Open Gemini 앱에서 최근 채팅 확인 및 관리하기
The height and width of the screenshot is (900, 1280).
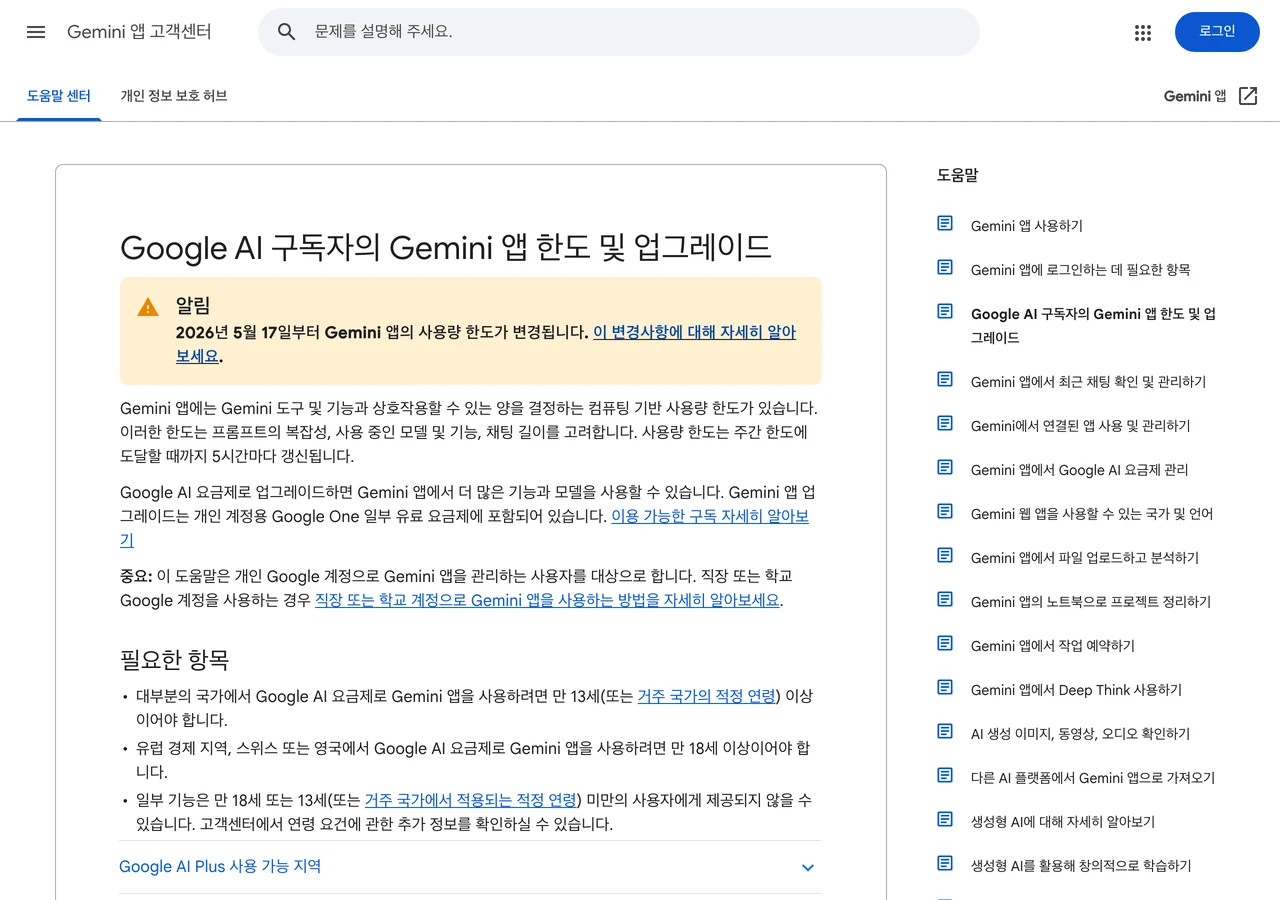pos(1088,382)
